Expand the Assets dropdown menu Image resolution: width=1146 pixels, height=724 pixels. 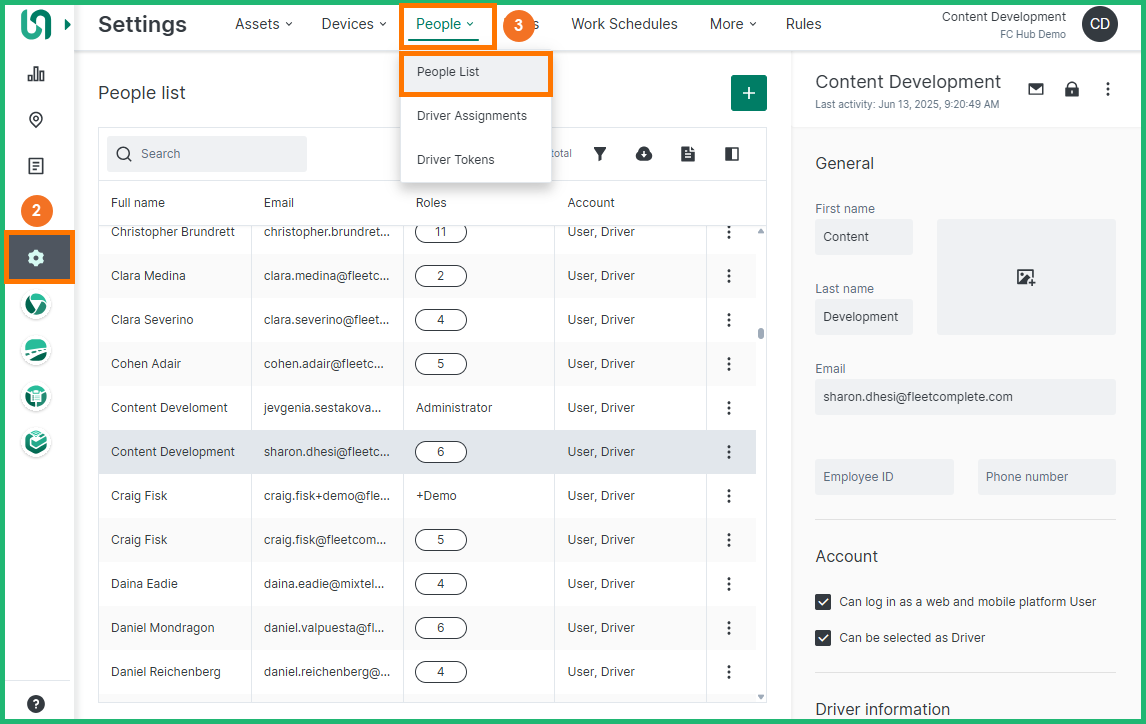pyautogui.click(x=264, y=24)
